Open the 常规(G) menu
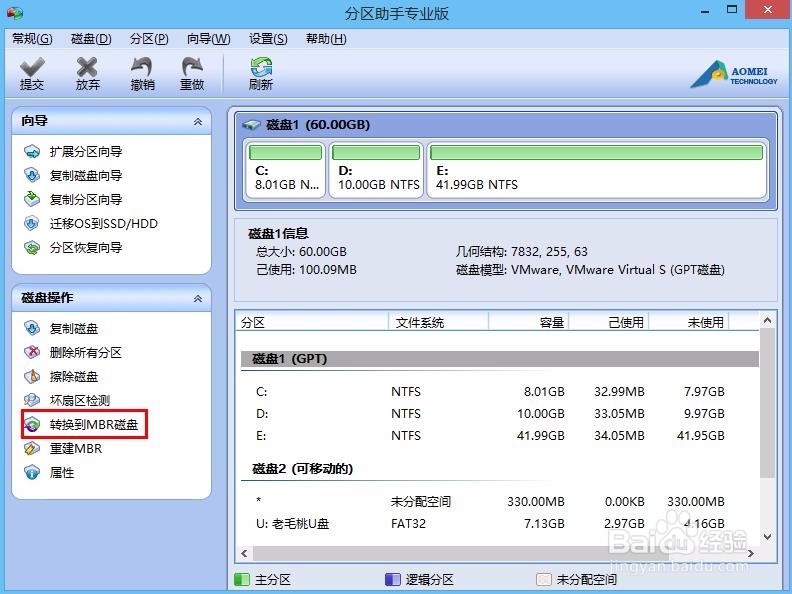Screen dimensions: 792x594 click(x=32, y=39)
